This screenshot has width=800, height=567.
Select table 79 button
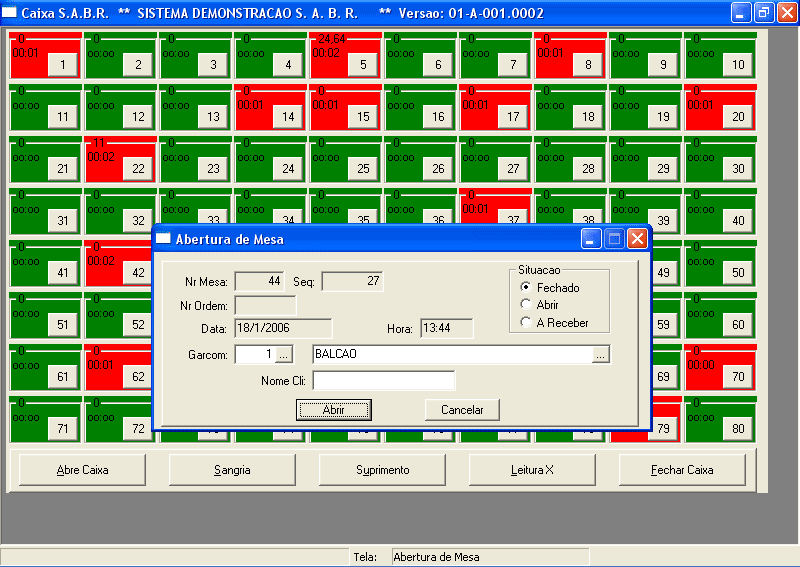663,429
